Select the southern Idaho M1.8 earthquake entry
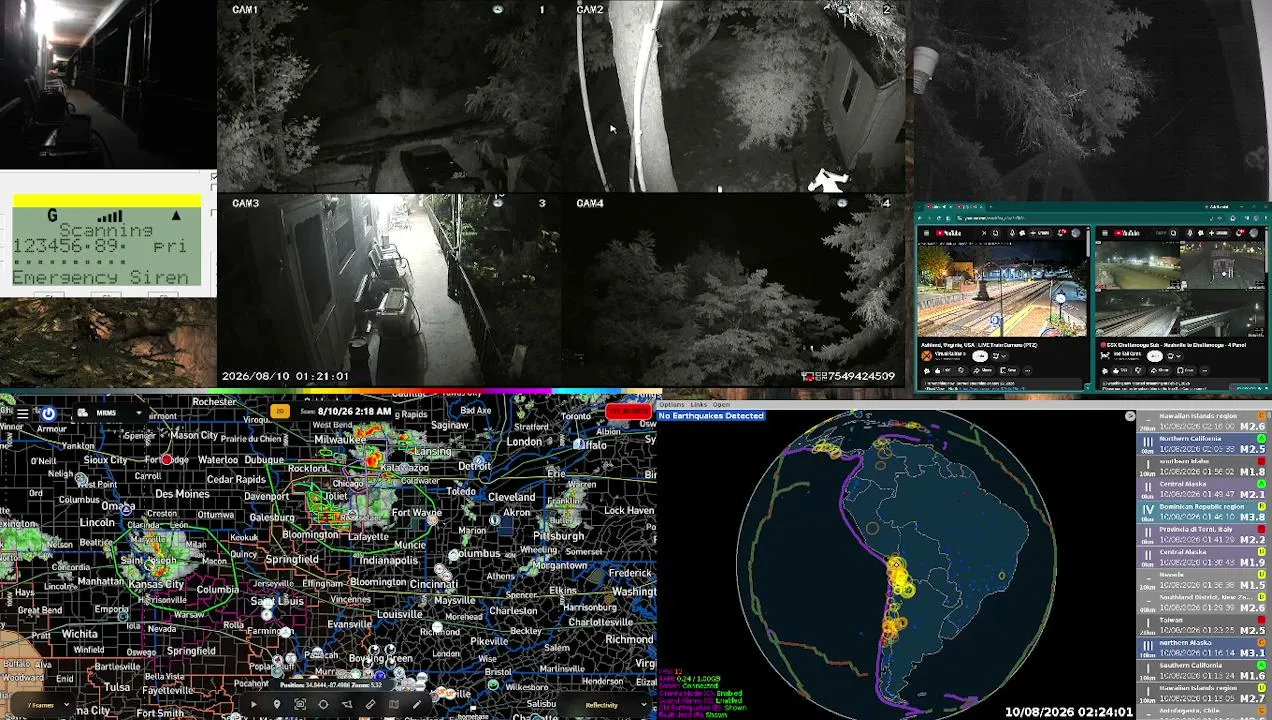This screenshot has height=720, width=1272. tap(1203, 467)
